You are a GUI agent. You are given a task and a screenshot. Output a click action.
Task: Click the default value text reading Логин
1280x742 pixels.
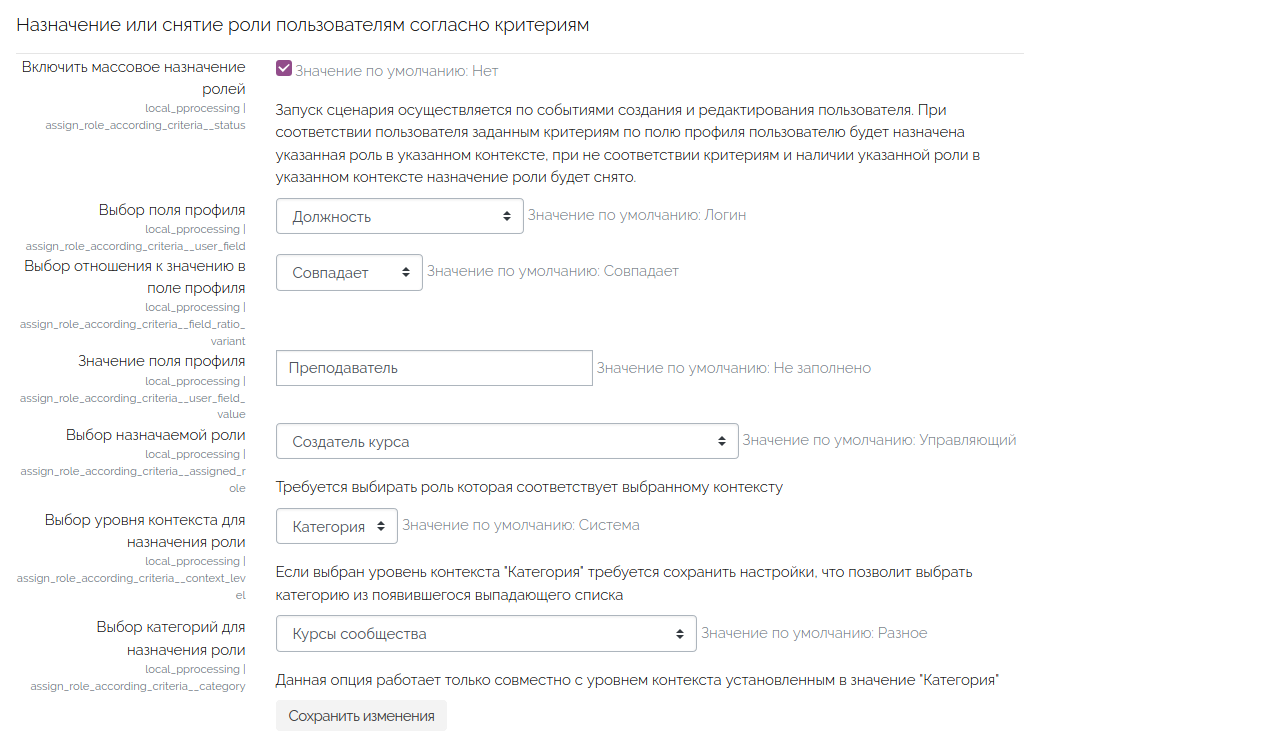(x=636, y=215)
